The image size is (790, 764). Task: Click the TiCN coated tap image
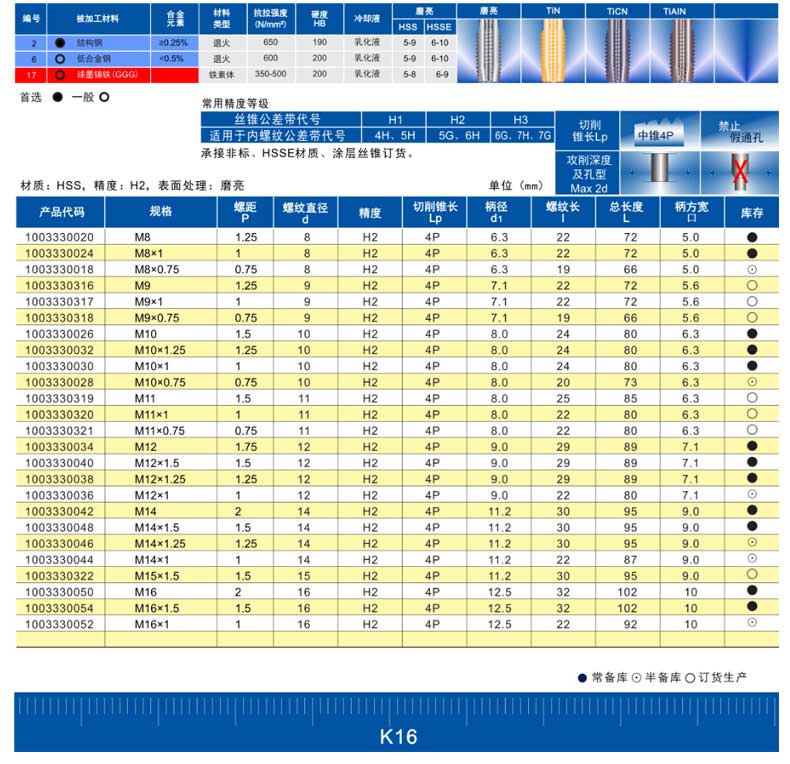619,48
